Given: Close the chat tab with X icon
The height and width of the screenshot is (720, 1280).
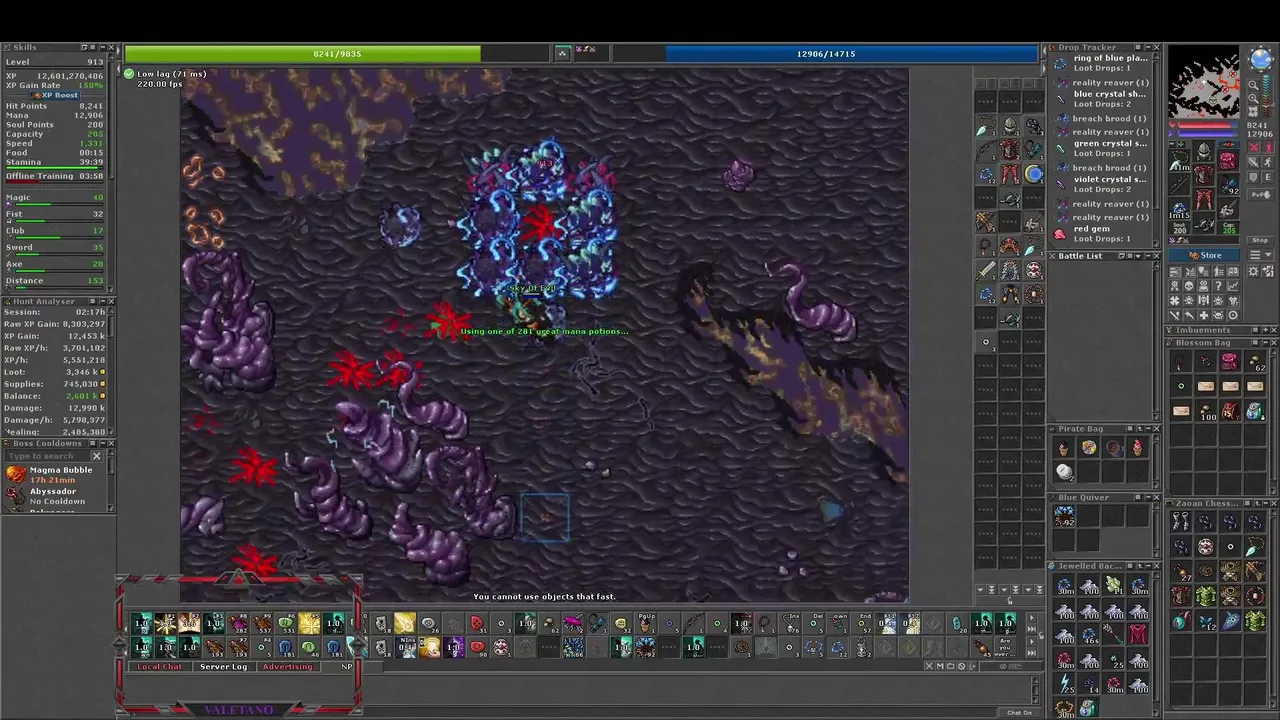Looking at the screenshot, I should point(929,666).
